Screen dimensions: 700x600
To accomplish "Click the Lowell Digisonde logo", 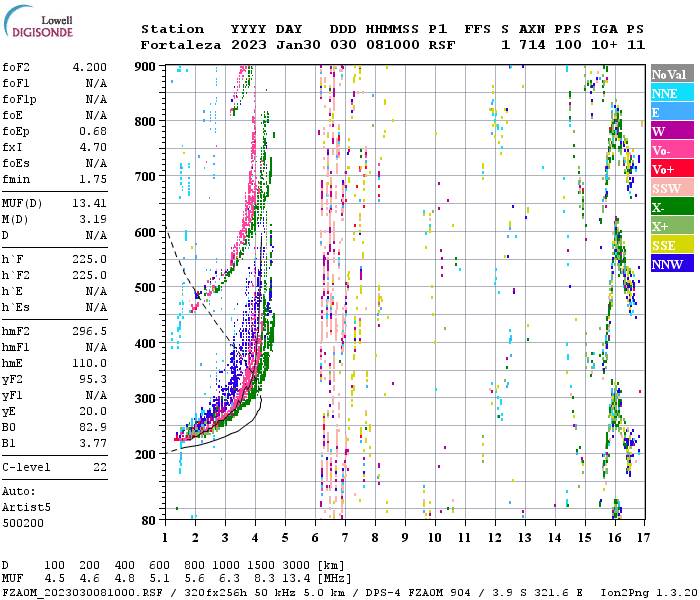I will point(38,22).
